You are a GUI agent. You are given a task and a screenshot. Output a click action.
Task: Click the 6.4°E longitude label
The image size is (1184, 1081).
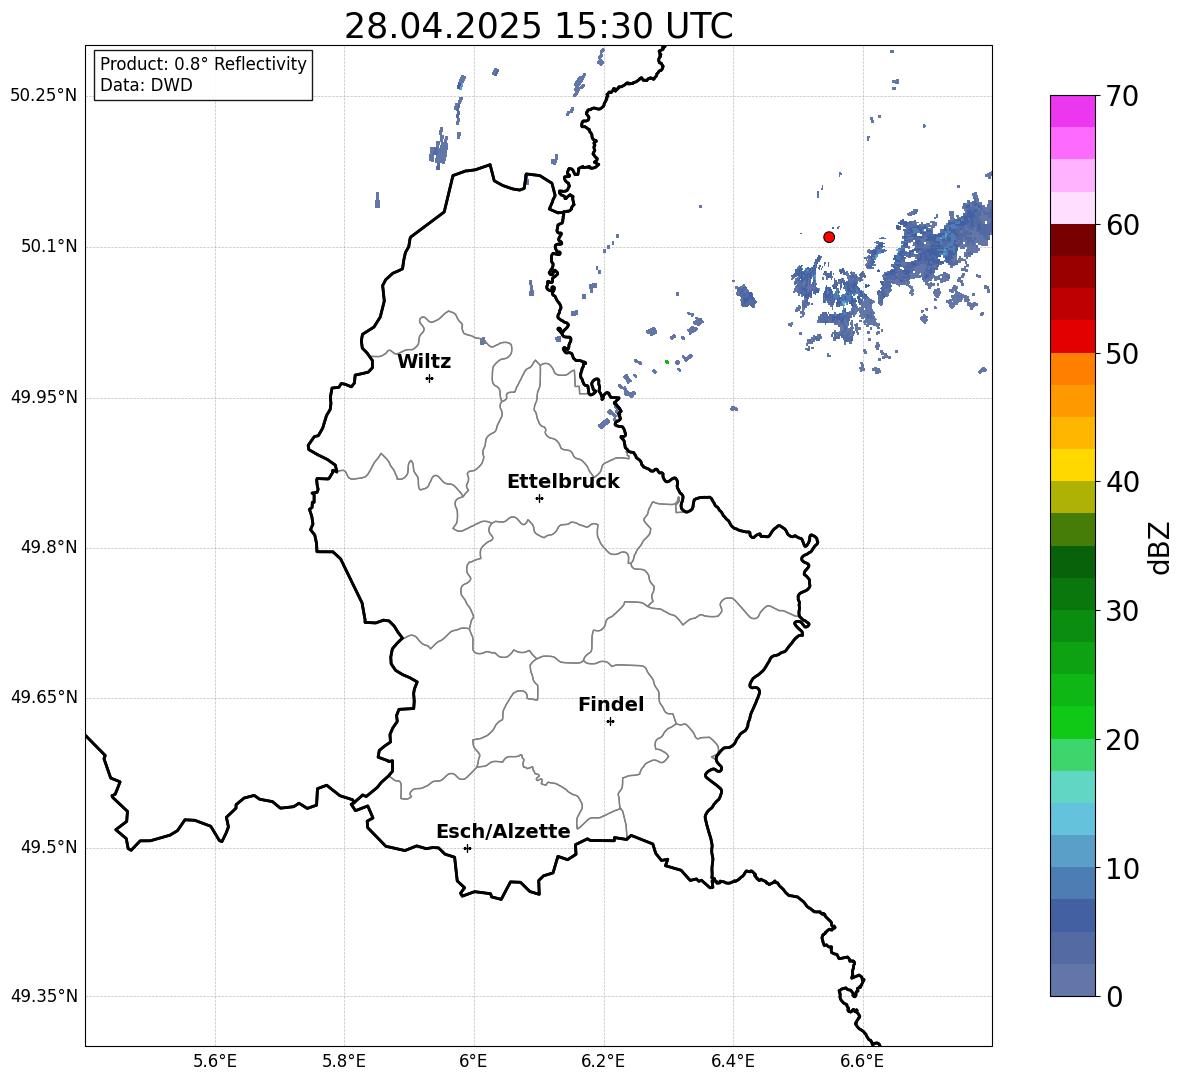[732, 1061]
